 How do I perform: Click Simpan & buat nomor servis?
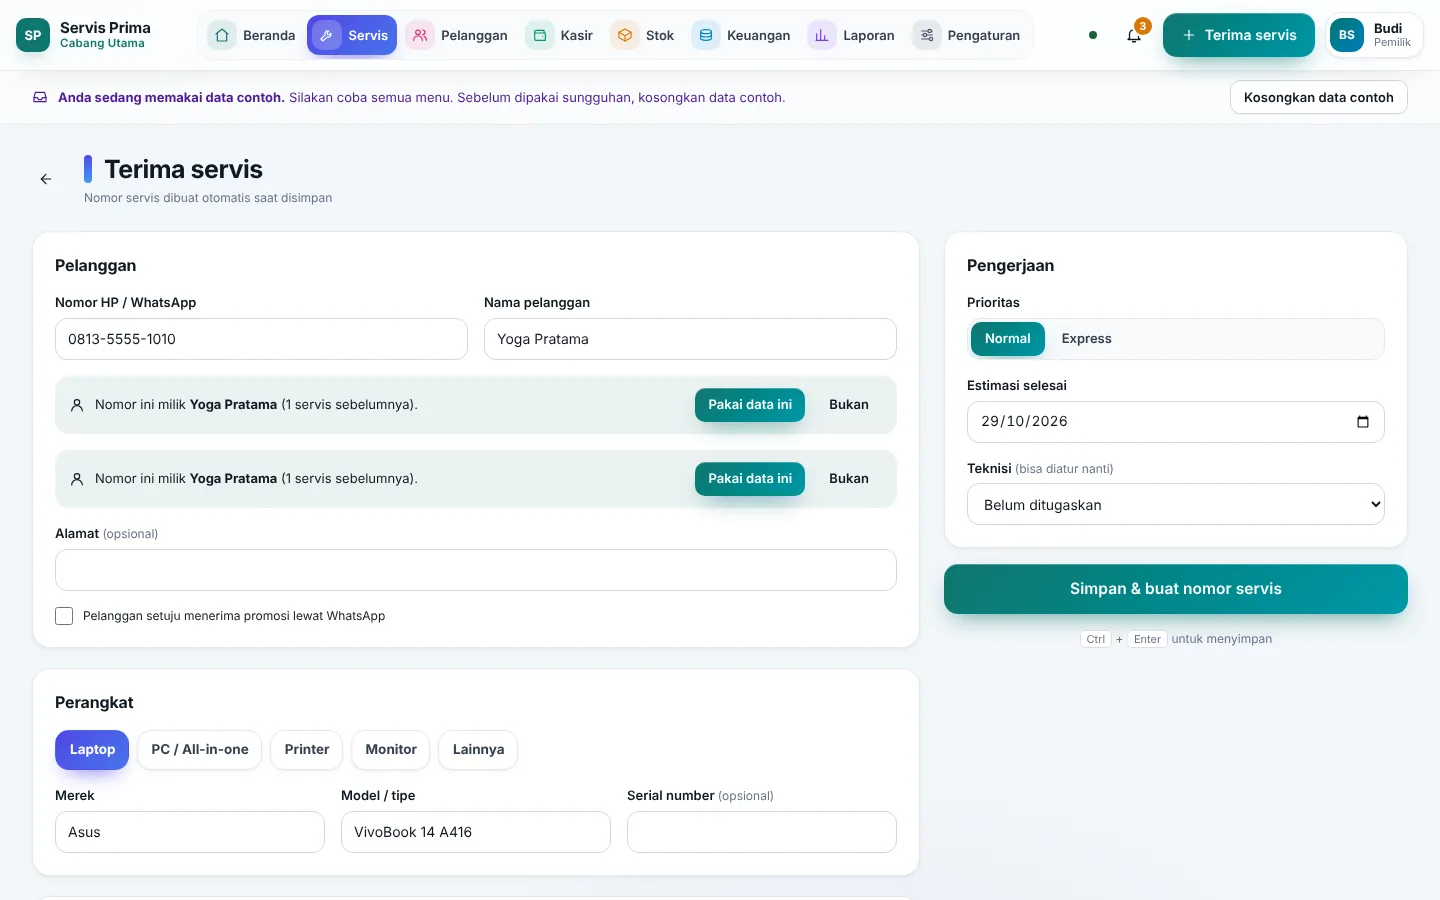click(1176, 589)
